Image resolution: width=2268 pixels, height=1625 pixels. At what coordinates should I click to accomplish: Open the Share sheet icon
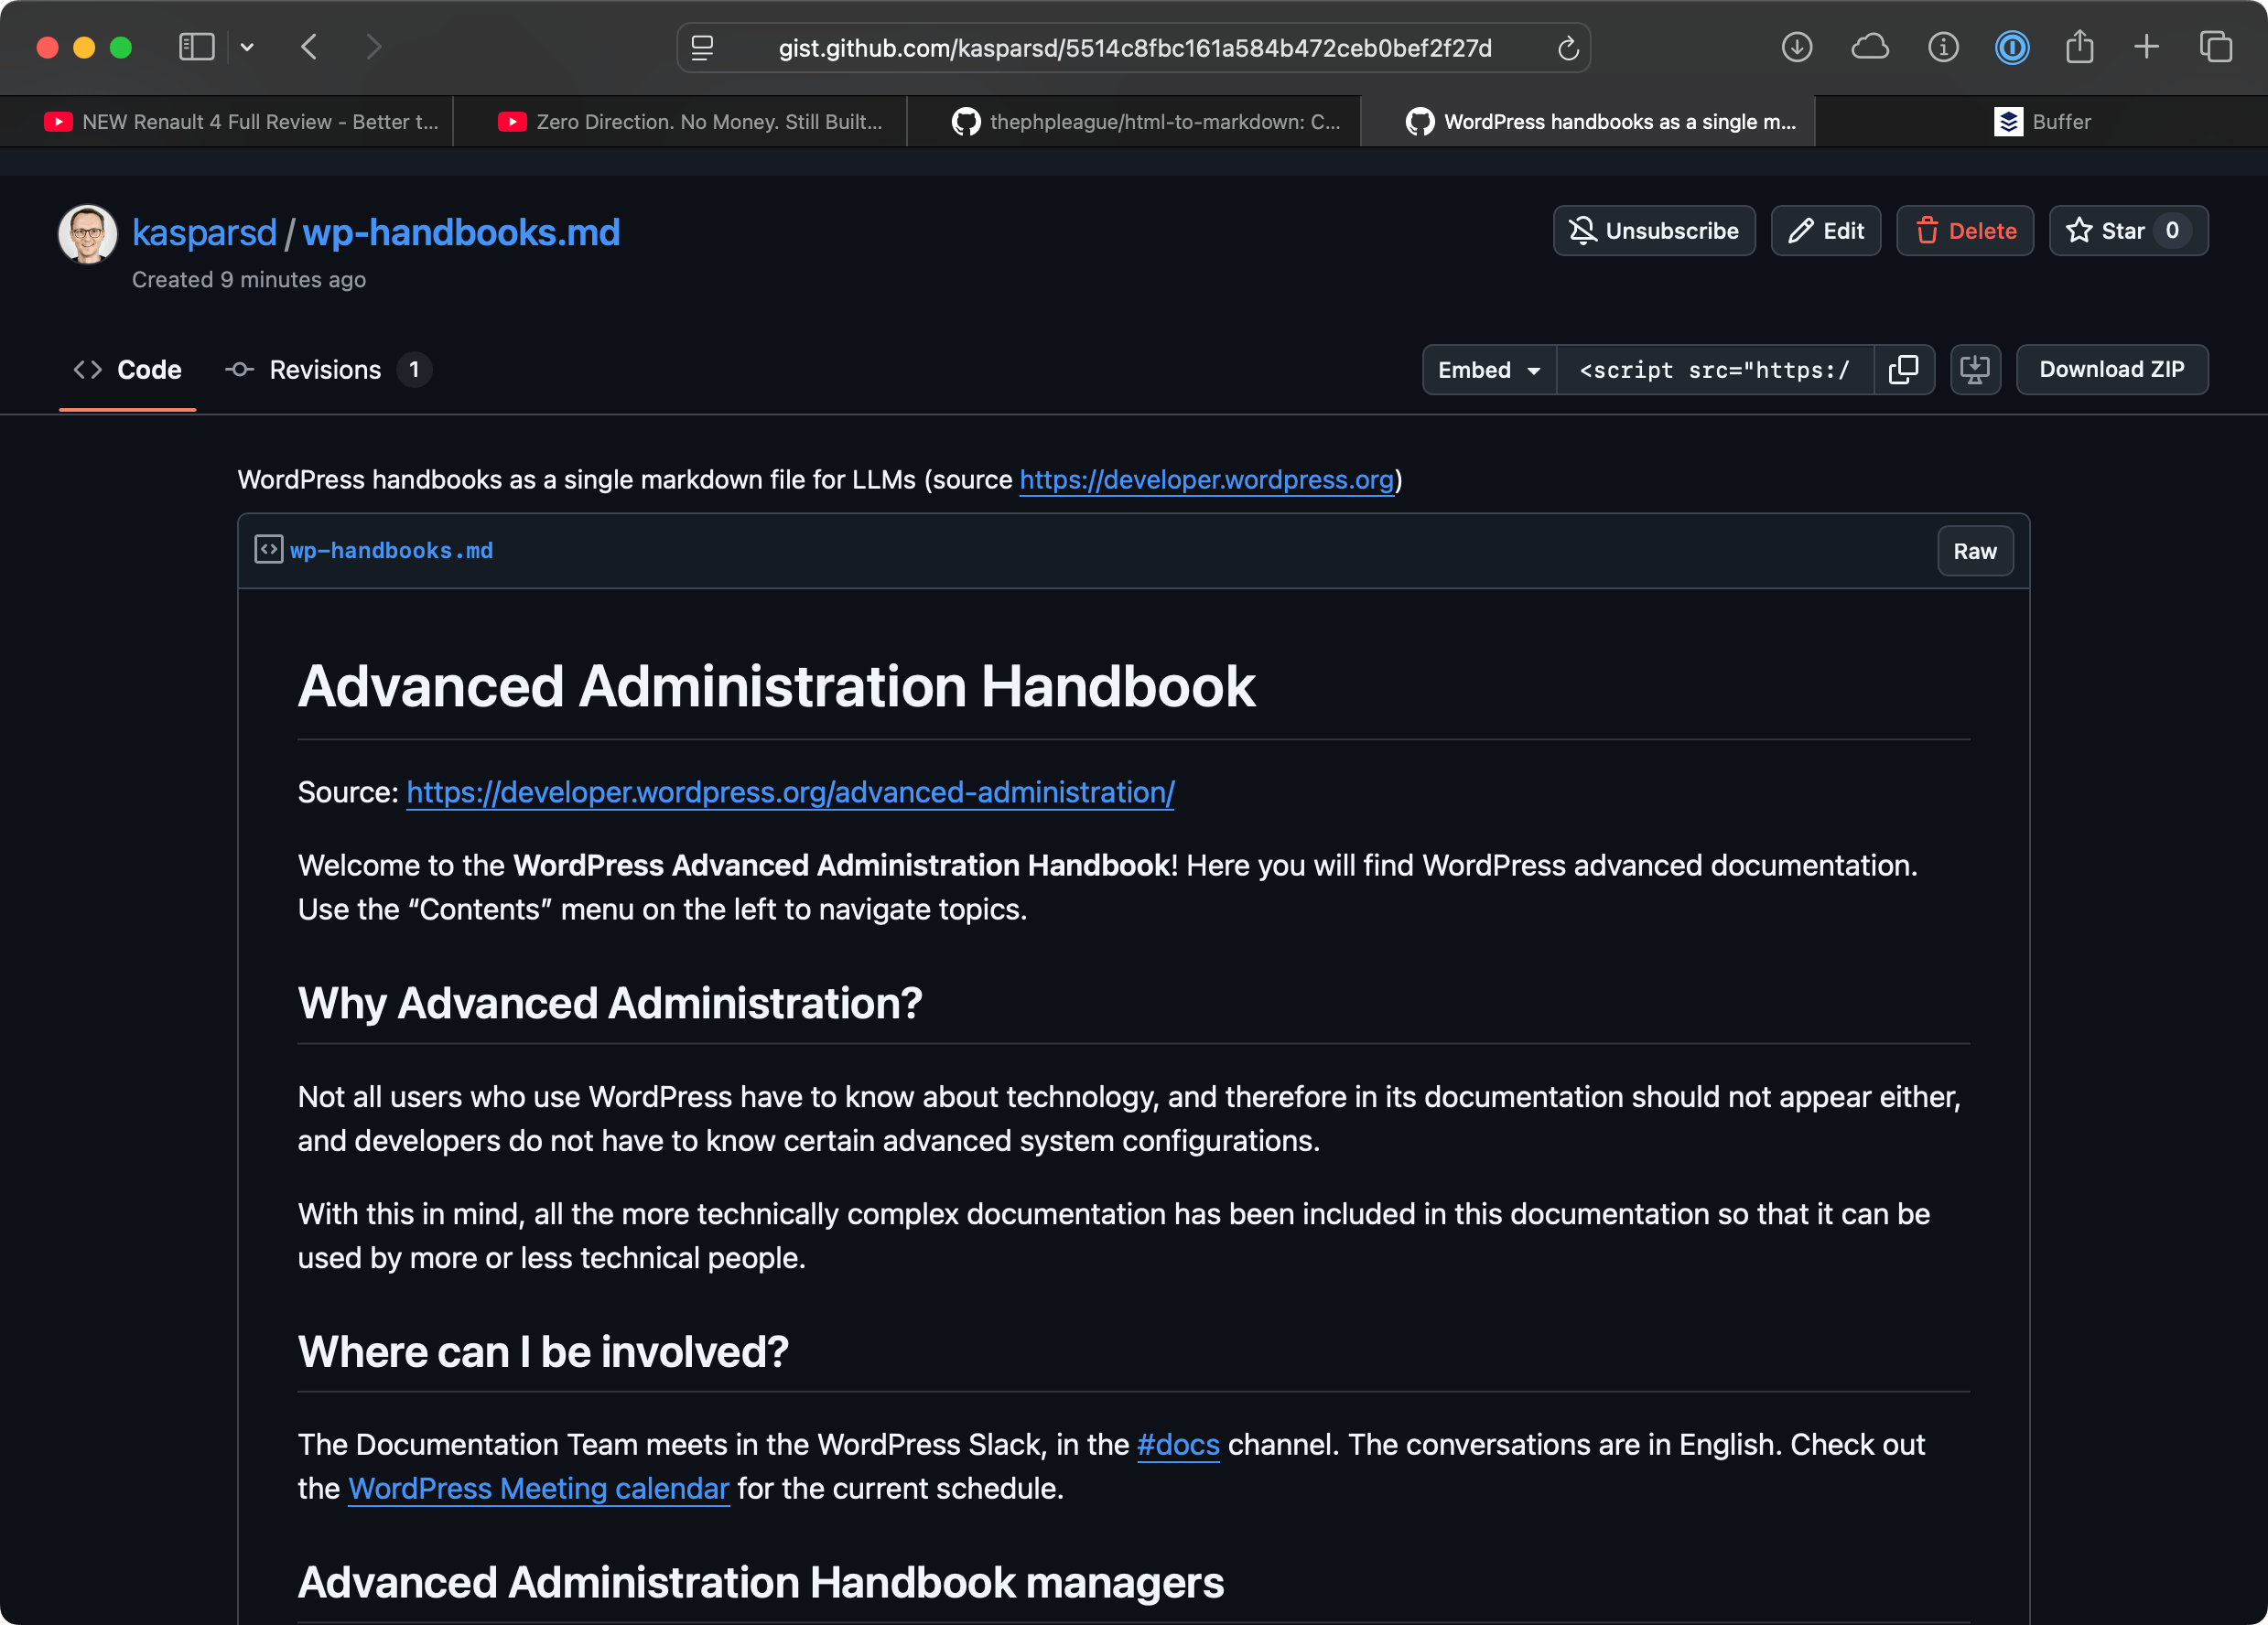tap(2080, 47)
